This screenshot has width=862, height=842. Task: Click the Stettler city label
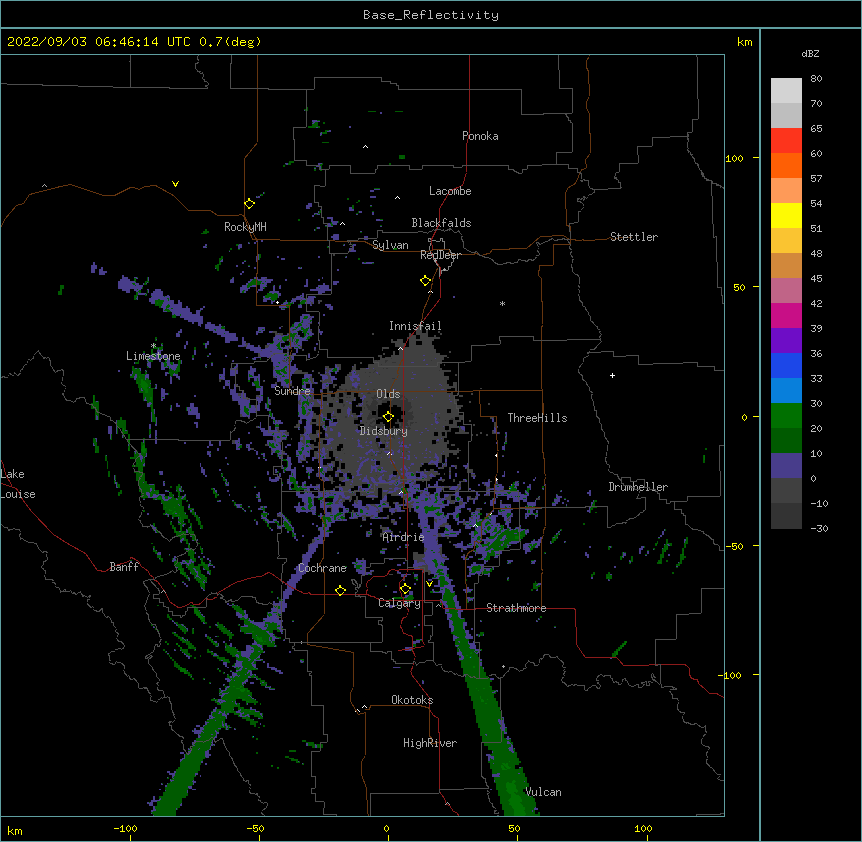(634, 237)
